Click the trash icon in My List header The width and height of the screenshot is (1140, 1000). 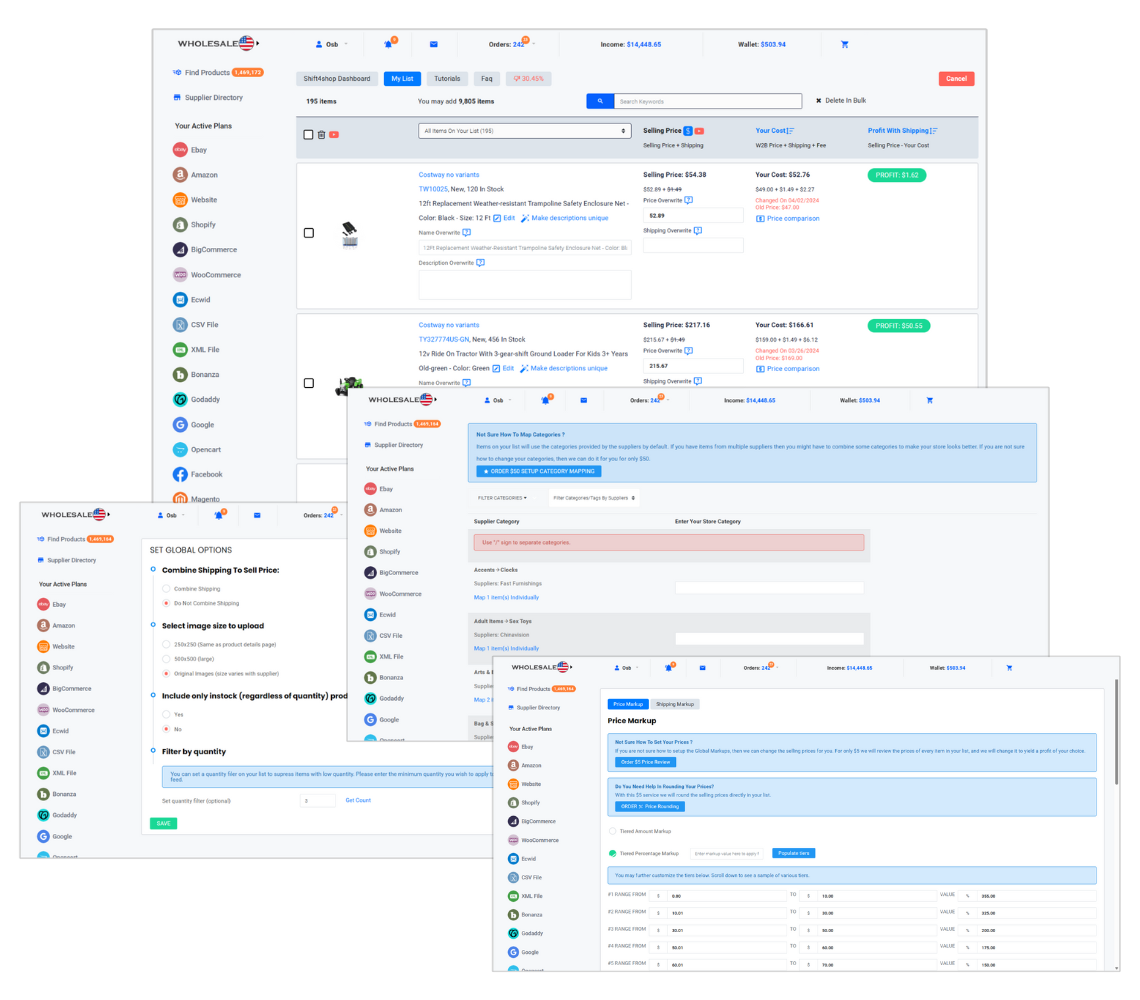tap(321, 135)
